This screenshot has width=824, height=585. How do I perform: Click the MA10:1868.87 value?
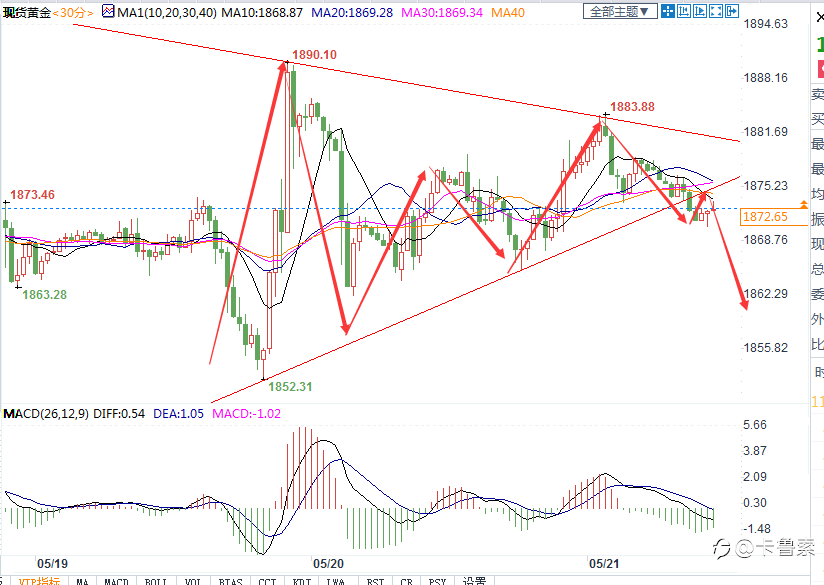[x=262, y=13]
